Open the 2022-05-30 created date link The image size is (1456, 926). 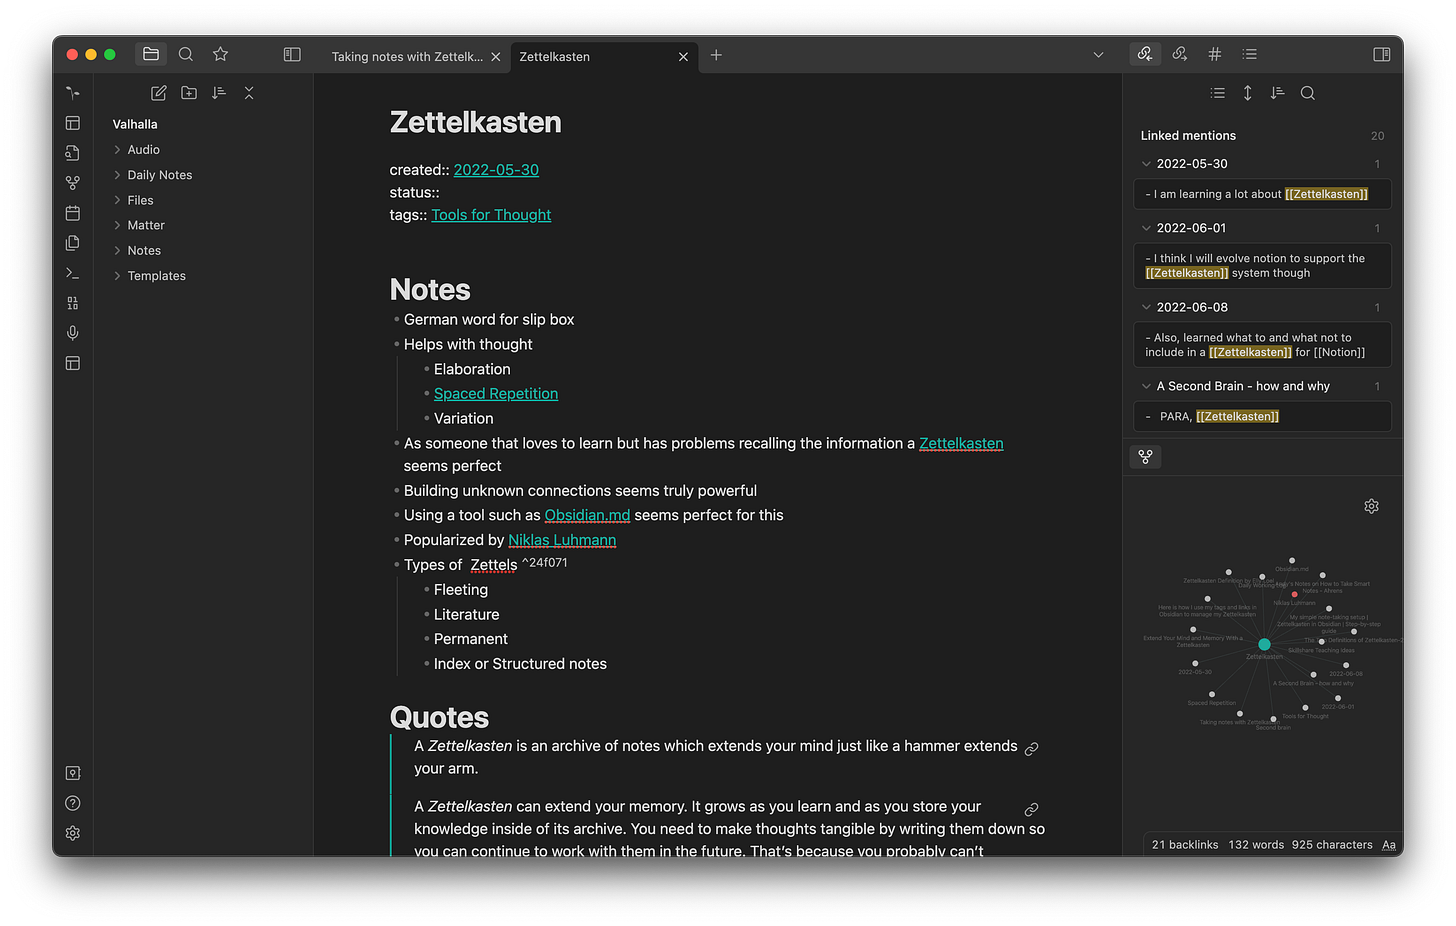point(496,170)
